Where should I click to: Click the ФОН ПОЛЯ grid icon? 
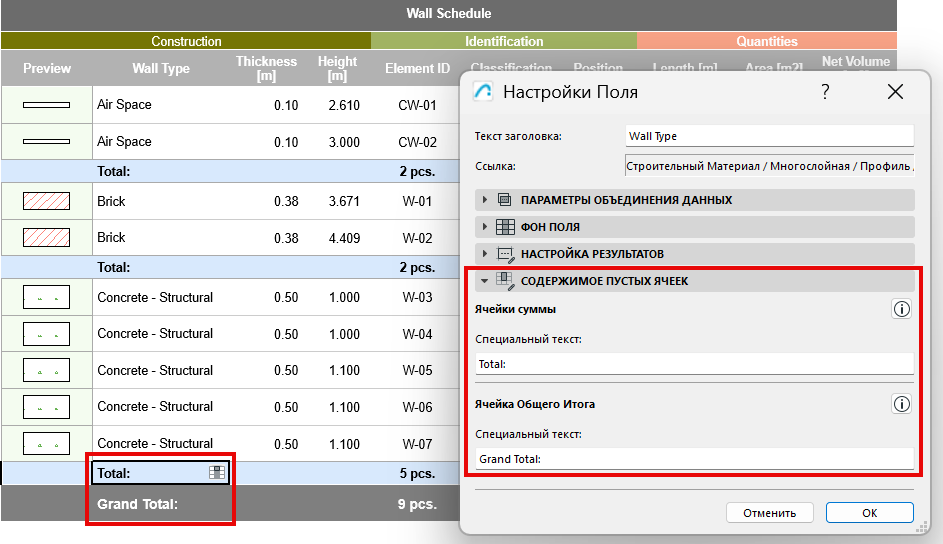tap(505, 227)
